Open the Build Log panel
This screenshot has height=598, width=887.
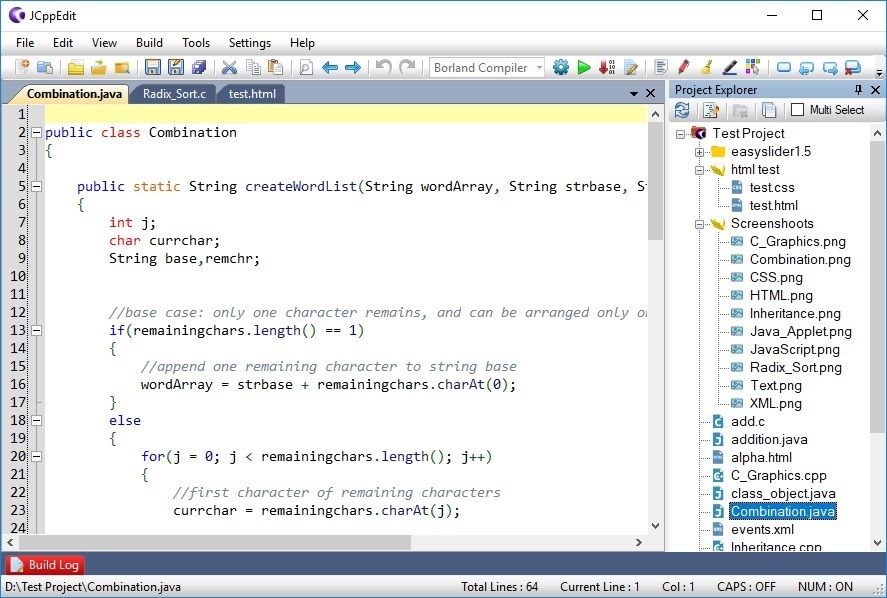pyautogui.click(x=45, y=565)
